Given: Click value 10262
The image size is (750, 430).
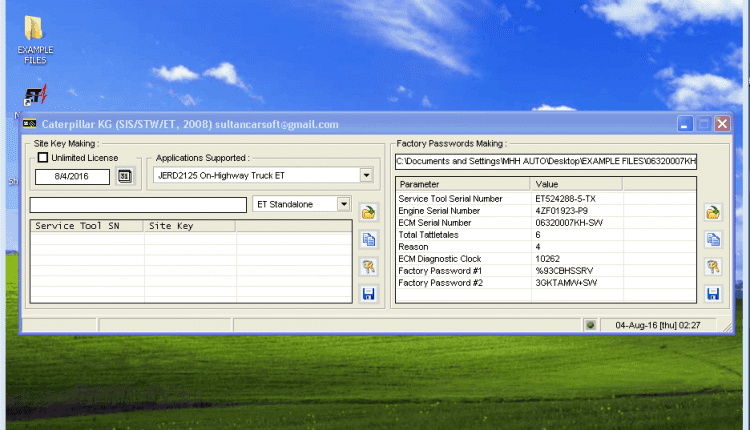Looking at the screenshot, I should coord(548,259).
